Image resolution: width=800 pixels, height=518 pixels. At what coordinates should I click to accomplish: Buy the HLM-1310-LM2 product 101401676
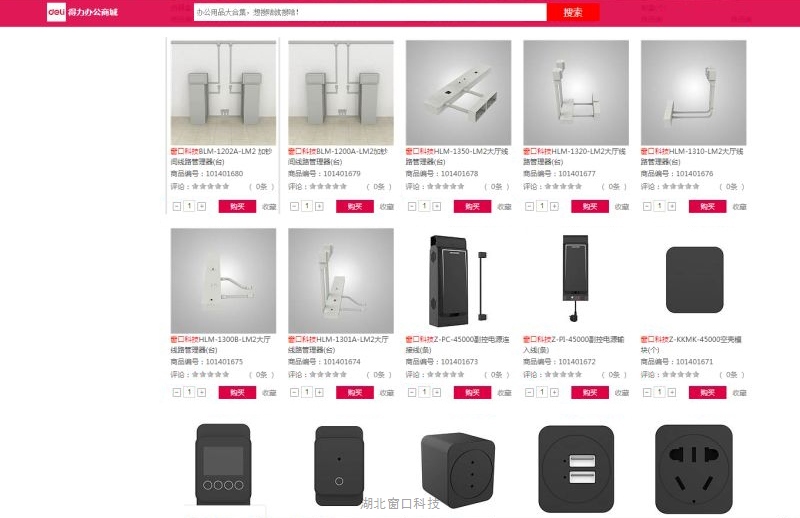click(x=707, y=206)
